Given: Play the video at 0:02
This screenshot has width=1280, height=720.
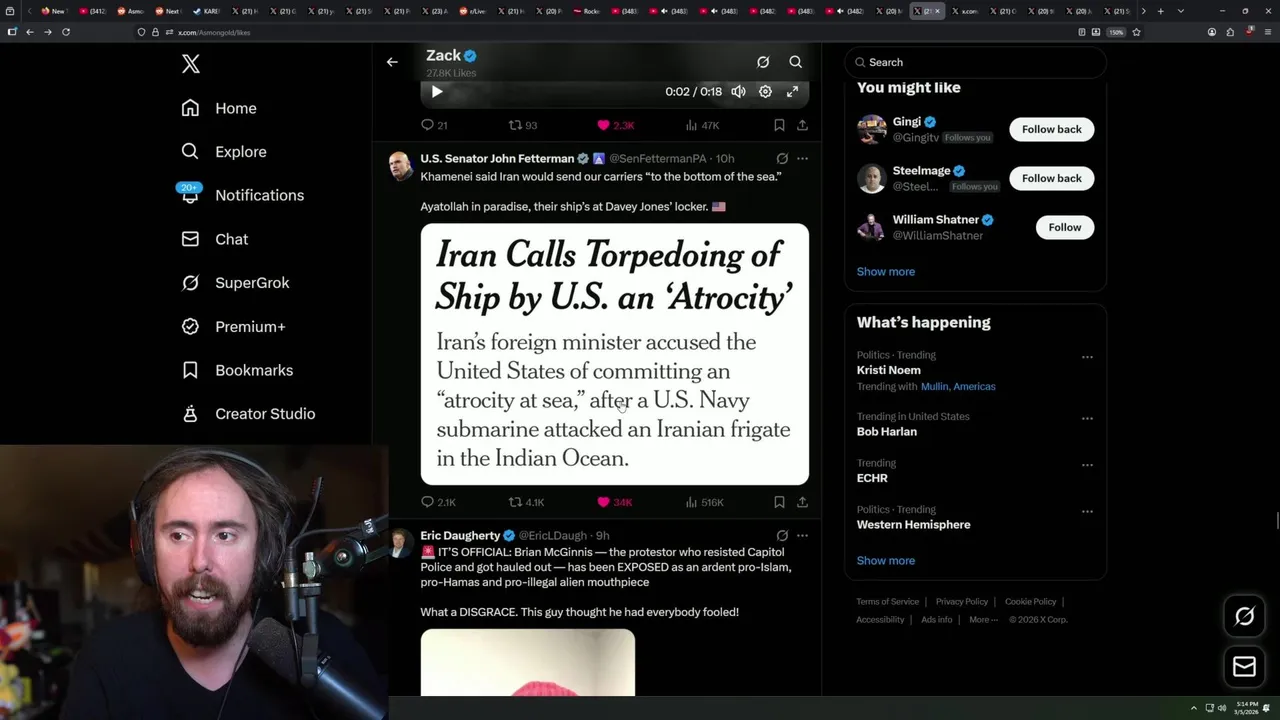Looking at the screenshot, I should (x=437, y=91).
